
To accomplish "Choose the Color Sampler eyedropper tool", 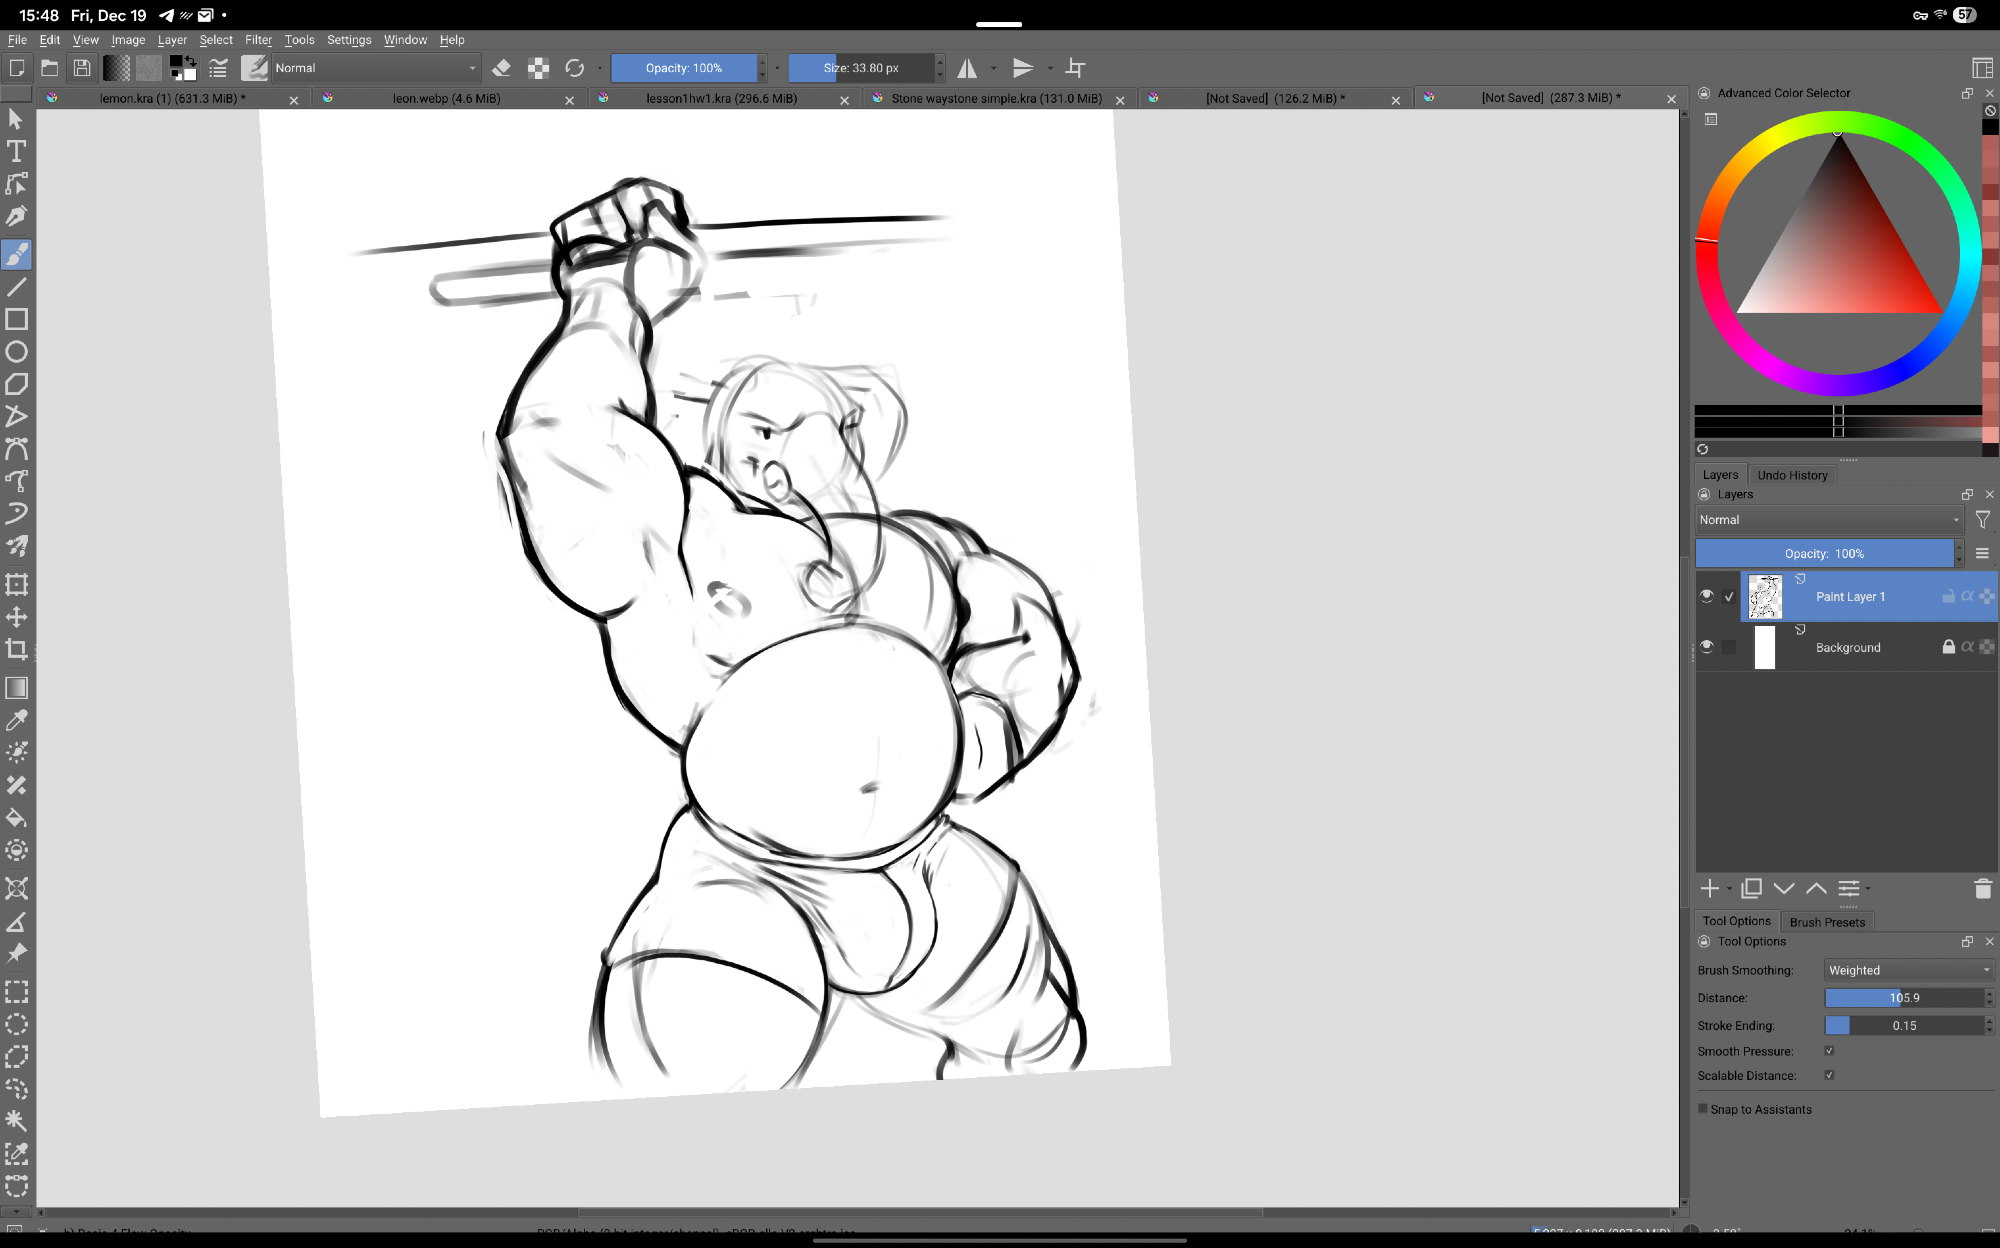I will tap(16, 720).
